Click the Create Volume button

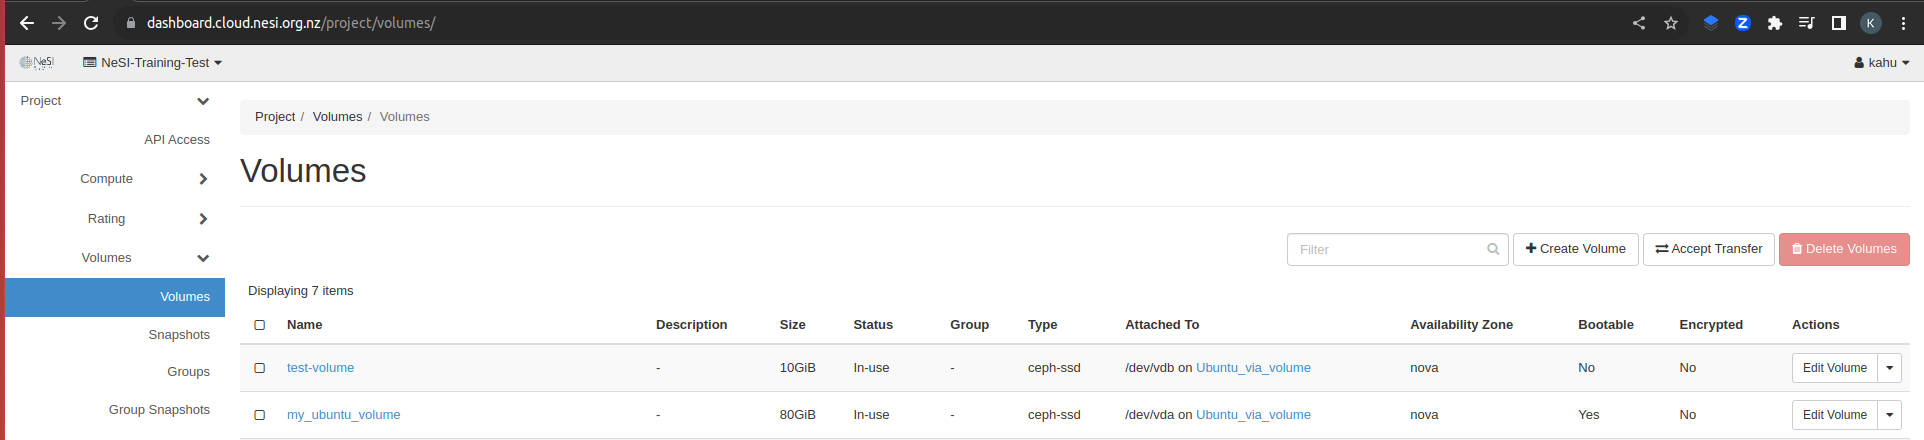coord(1575,249)
